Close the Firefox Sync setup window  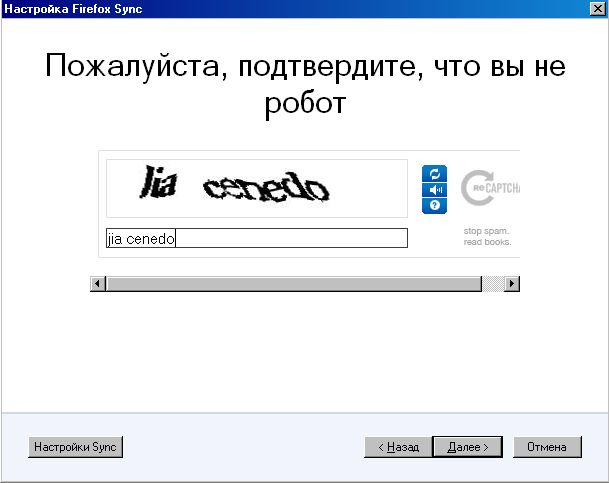point(597,9)
